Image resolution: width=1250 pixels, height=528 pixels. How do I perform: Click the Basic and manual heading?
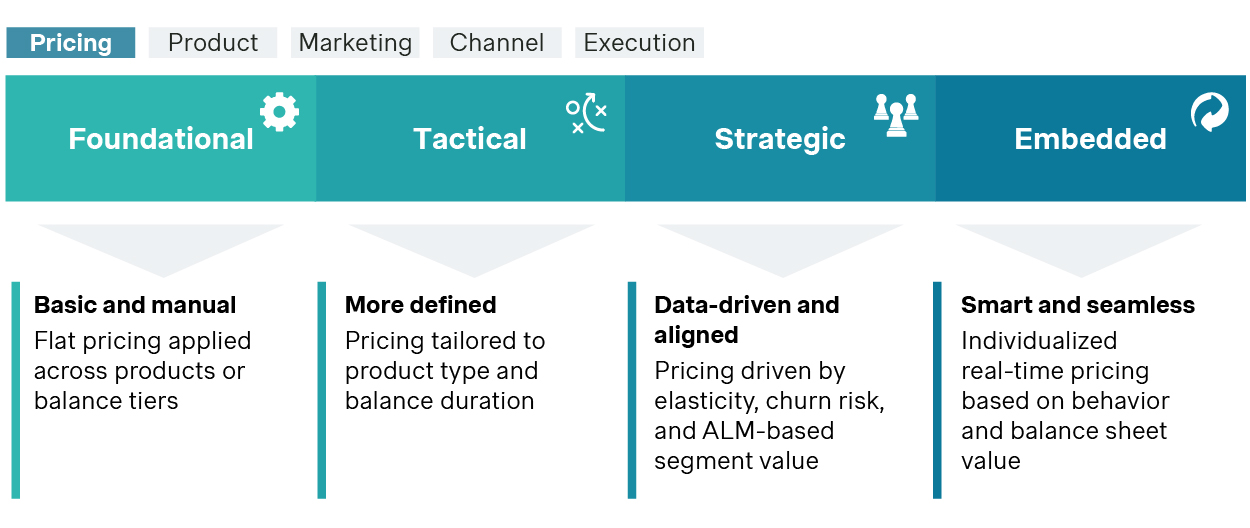point(135,305)
